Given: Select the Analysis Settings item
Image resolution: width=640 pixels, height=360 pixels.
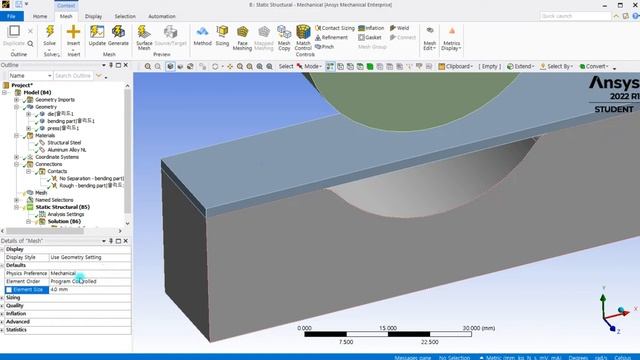Looking at the screenshot, I should click(66, 214).
